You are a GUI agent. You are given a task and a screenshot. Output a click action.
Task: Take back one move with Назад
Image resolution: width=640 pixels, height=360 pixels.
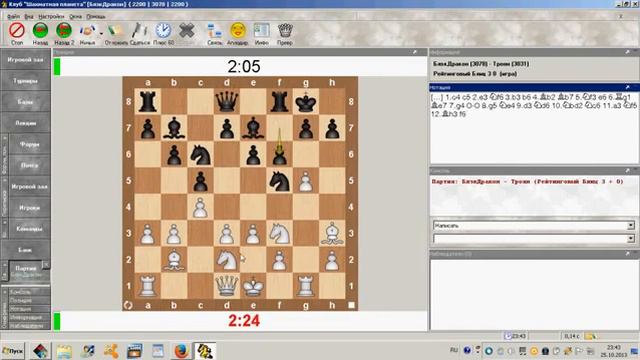click(40, 31)
